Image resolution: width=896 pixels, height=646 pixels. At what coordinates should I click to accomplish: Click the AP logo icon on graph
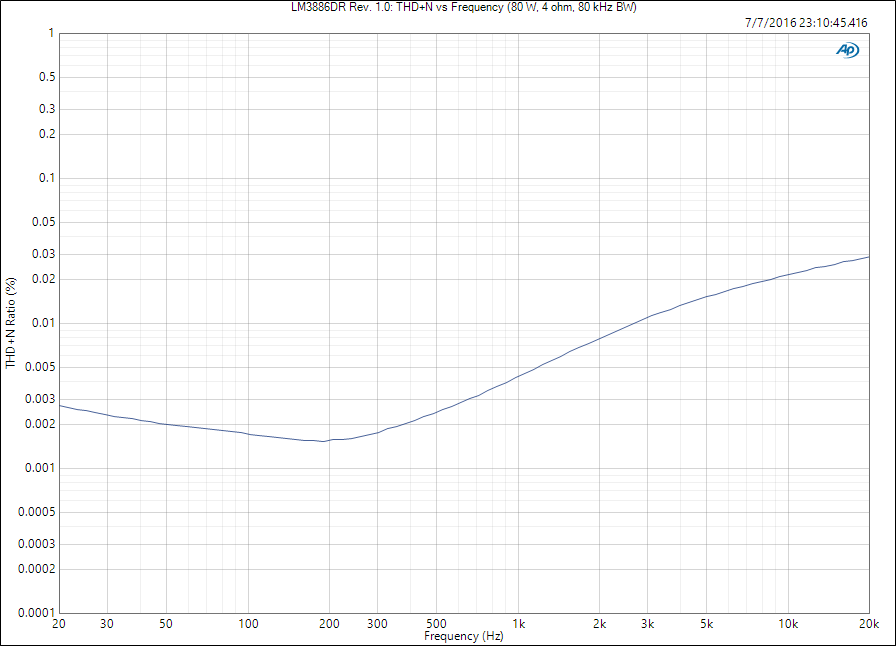(x=847, y=50)
